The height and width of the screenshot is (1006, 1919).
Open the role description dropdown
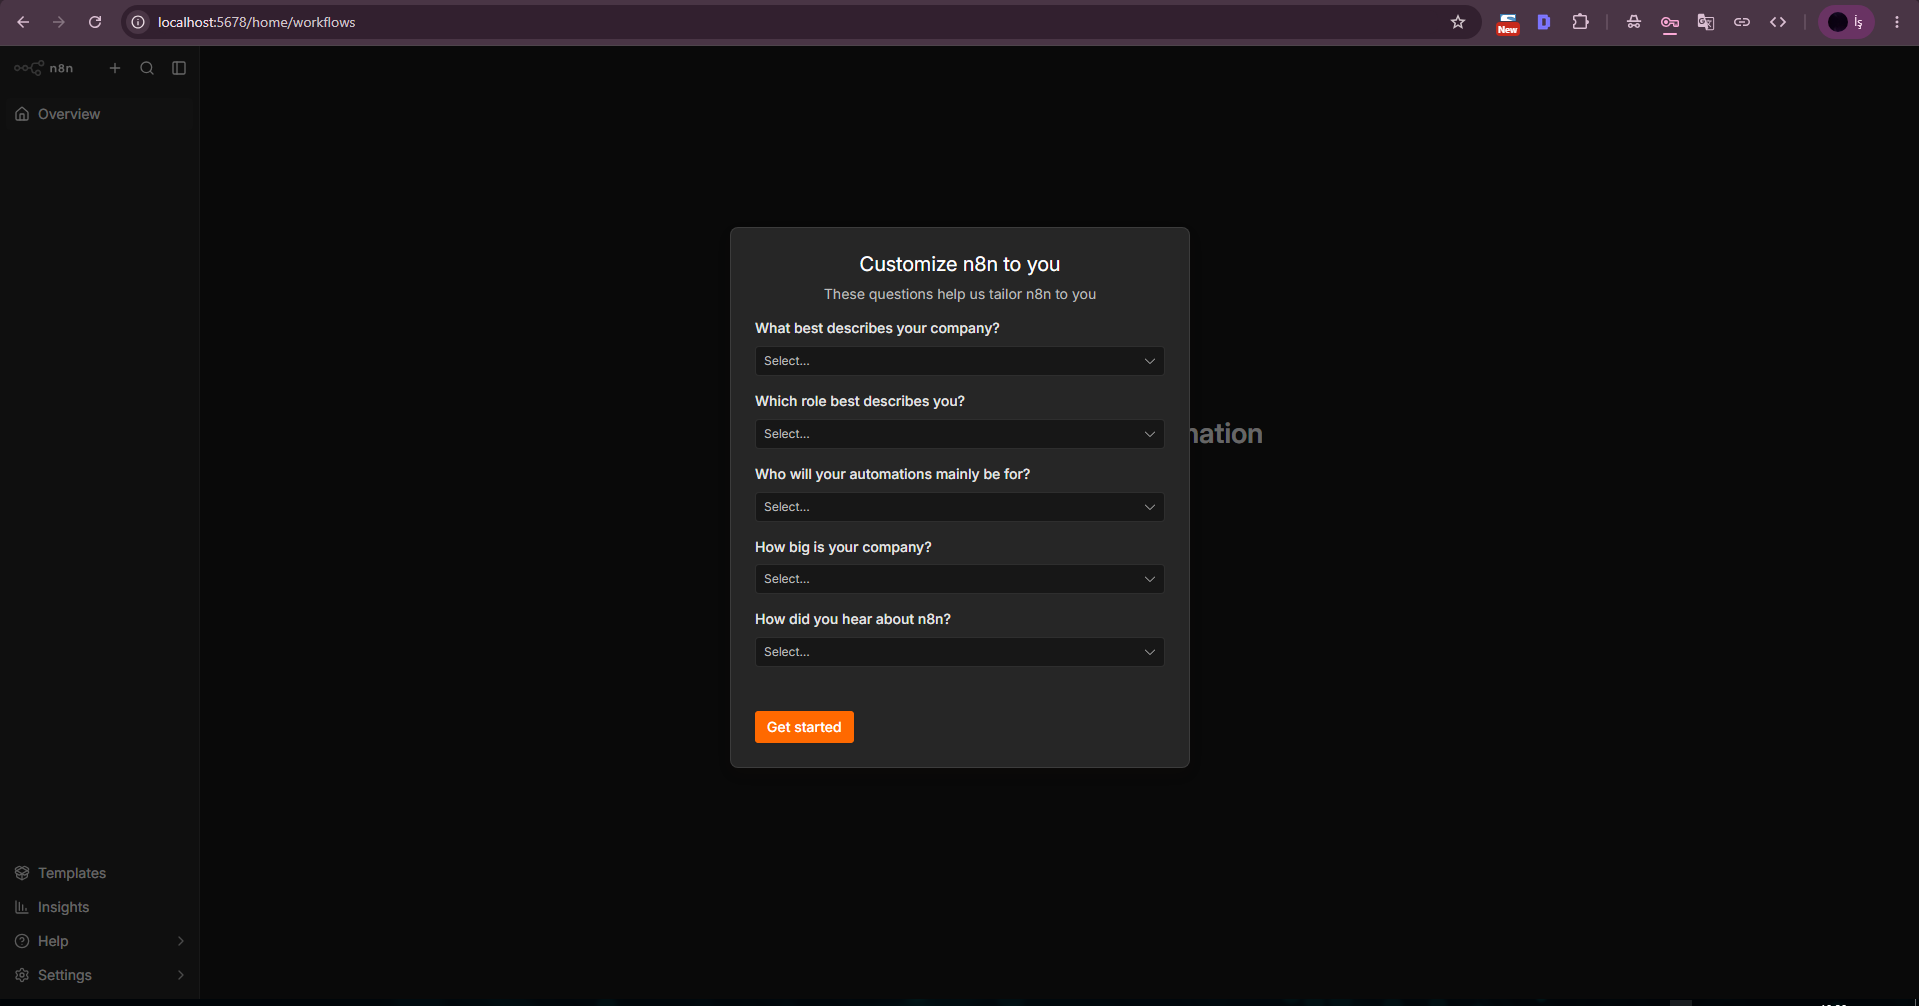pyautogui.click(x=959, y=434)
